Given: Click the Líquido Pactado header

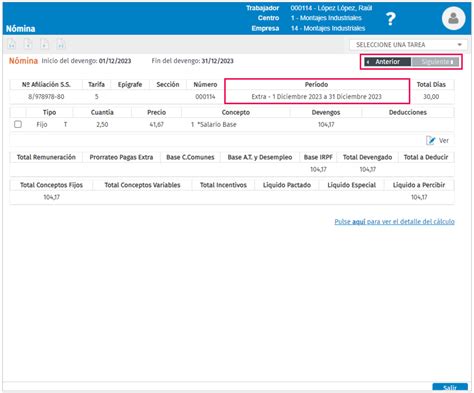Looking at the screenshot, I should (x=287, y=185).
